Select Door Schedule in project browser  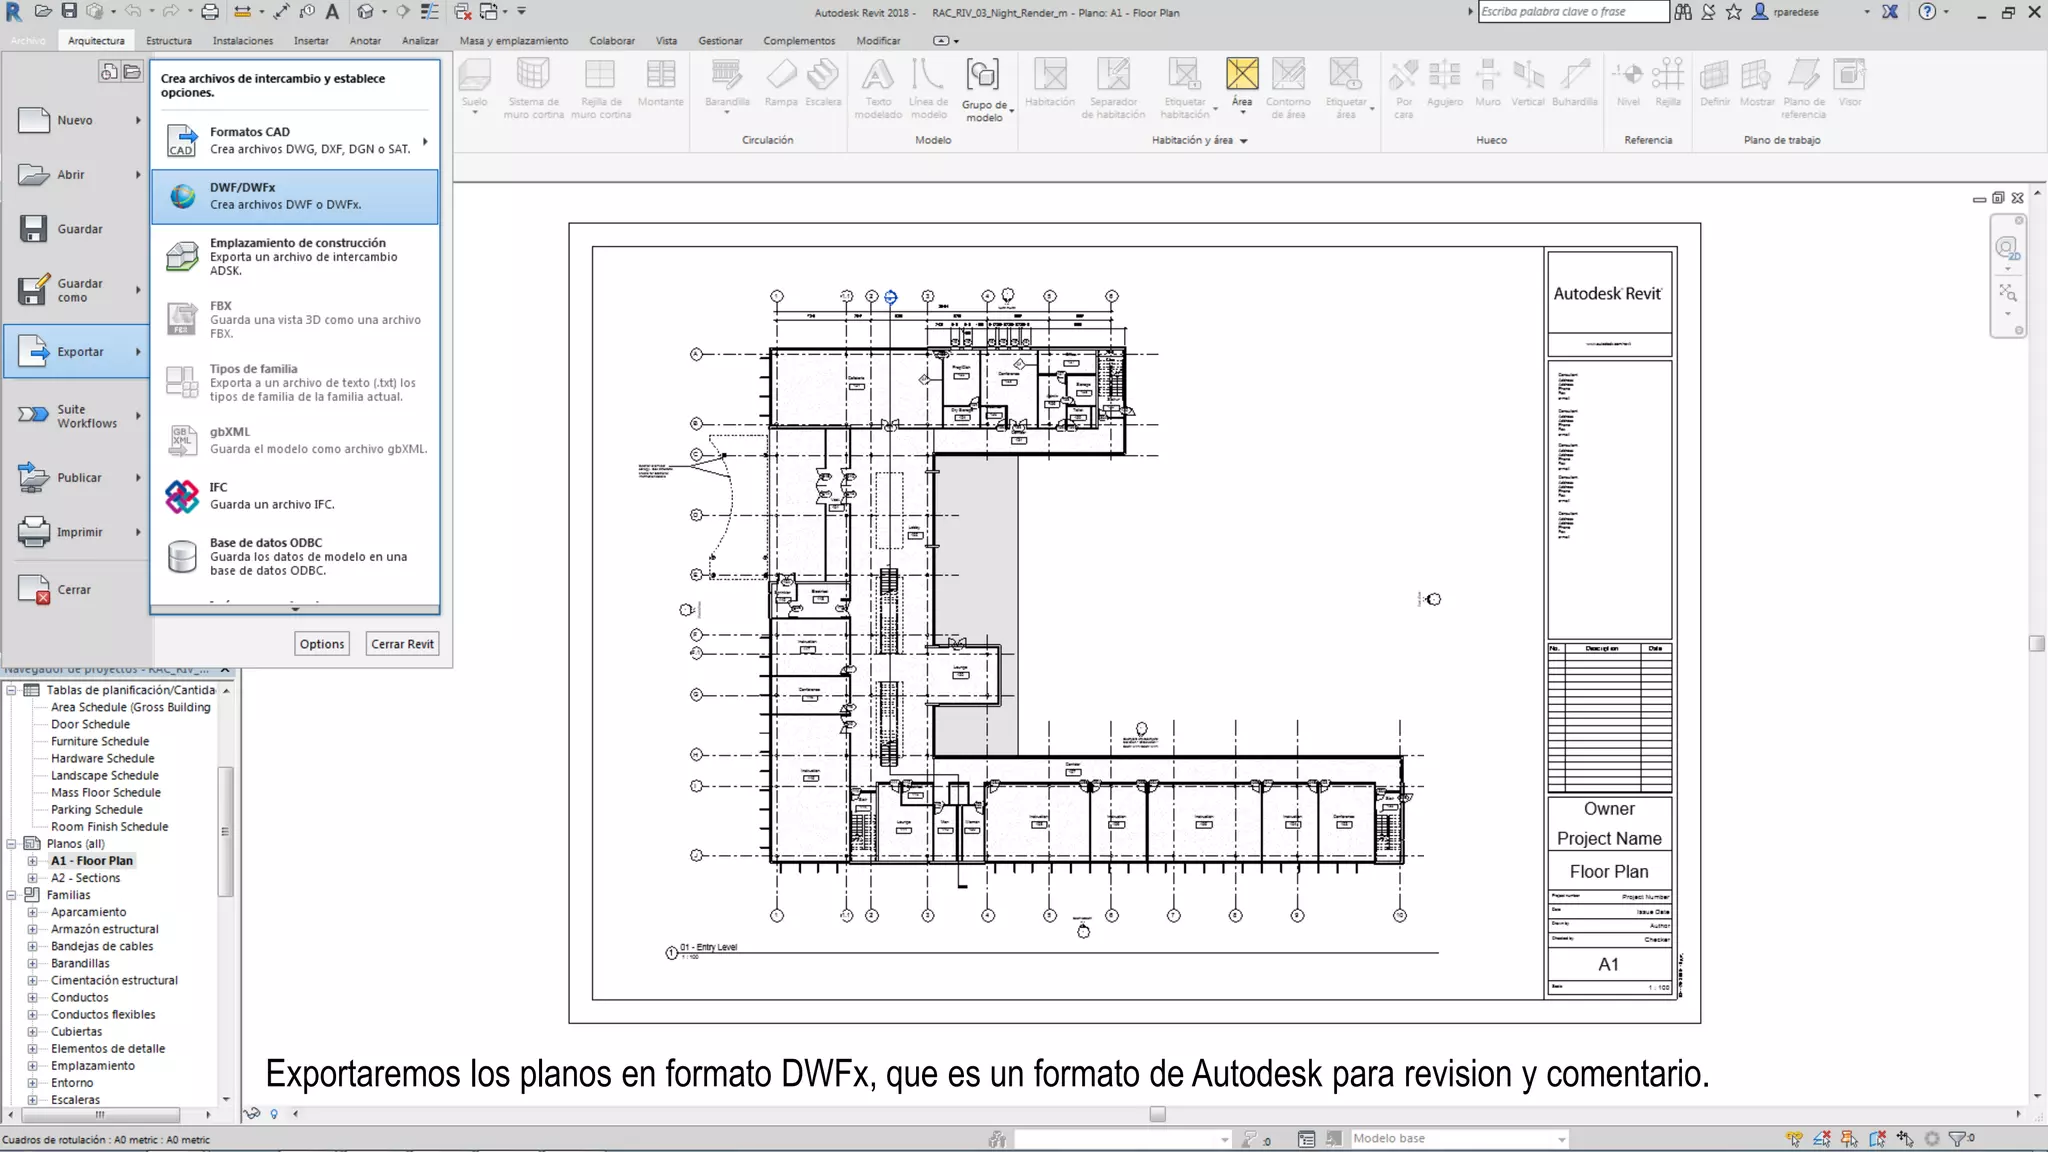tap(90, 724)
